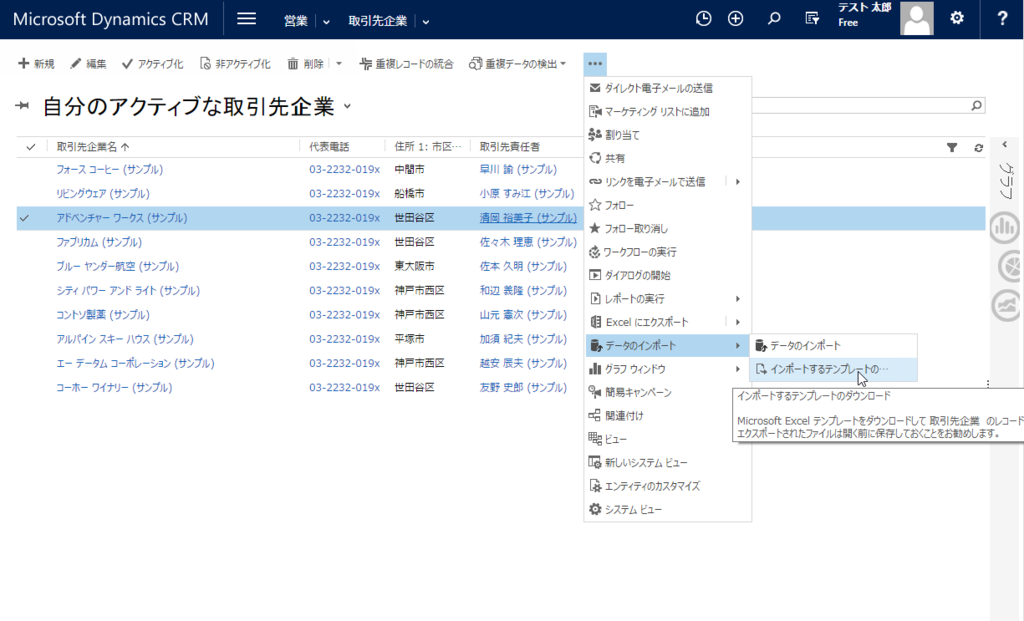The width and height of the screenshot is (1024, 621).
Task: Expand the 営業 area dropdown chevron
Action: (x=326, y=22)
